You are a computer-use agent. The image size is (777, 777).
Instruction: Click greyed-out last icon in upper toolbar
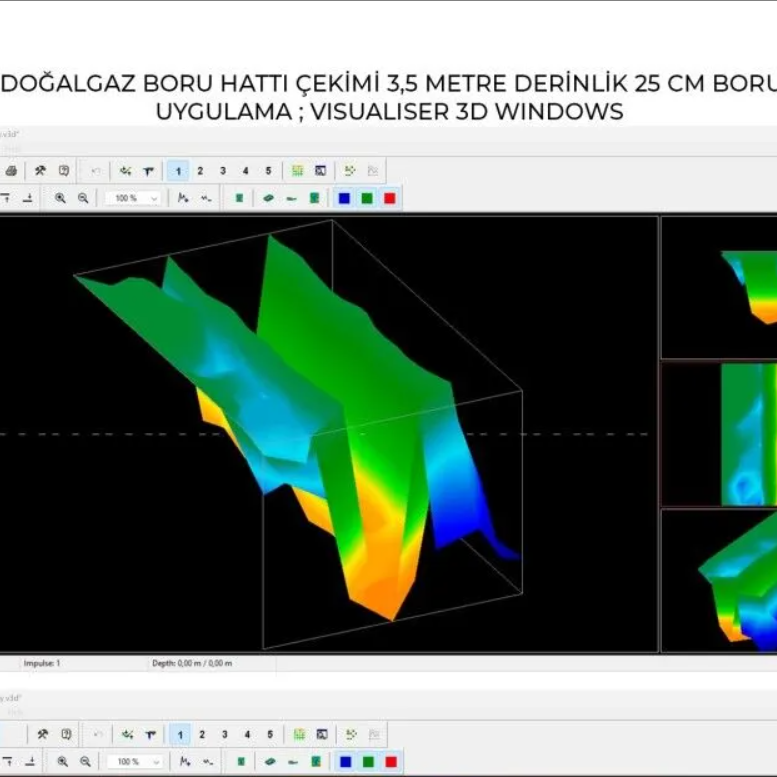point(373,171)
